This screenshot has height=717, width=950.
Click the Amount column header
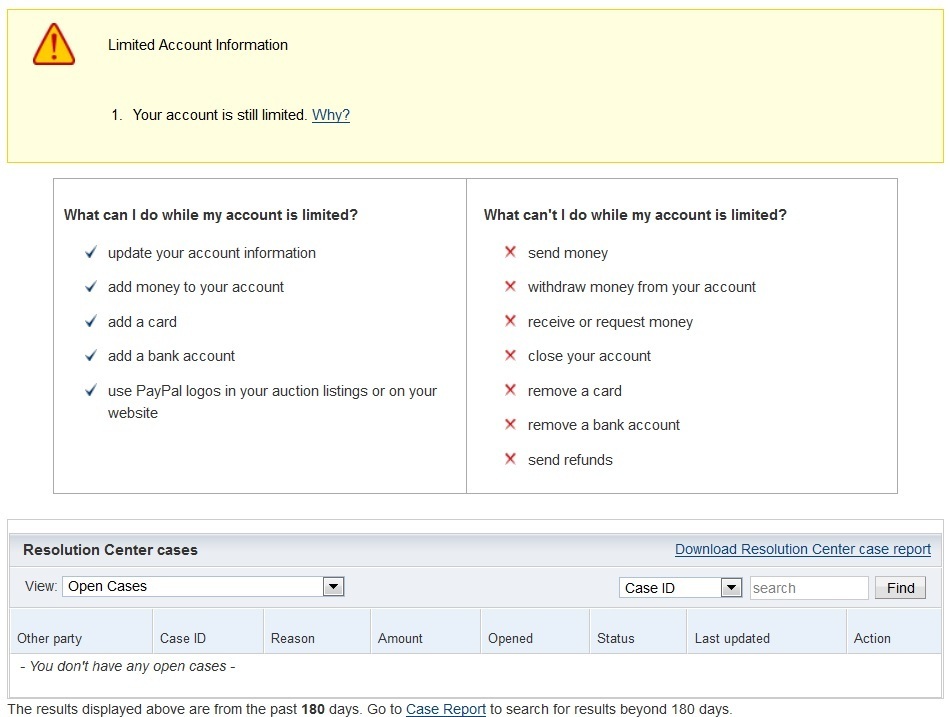[x=400, y=638]
